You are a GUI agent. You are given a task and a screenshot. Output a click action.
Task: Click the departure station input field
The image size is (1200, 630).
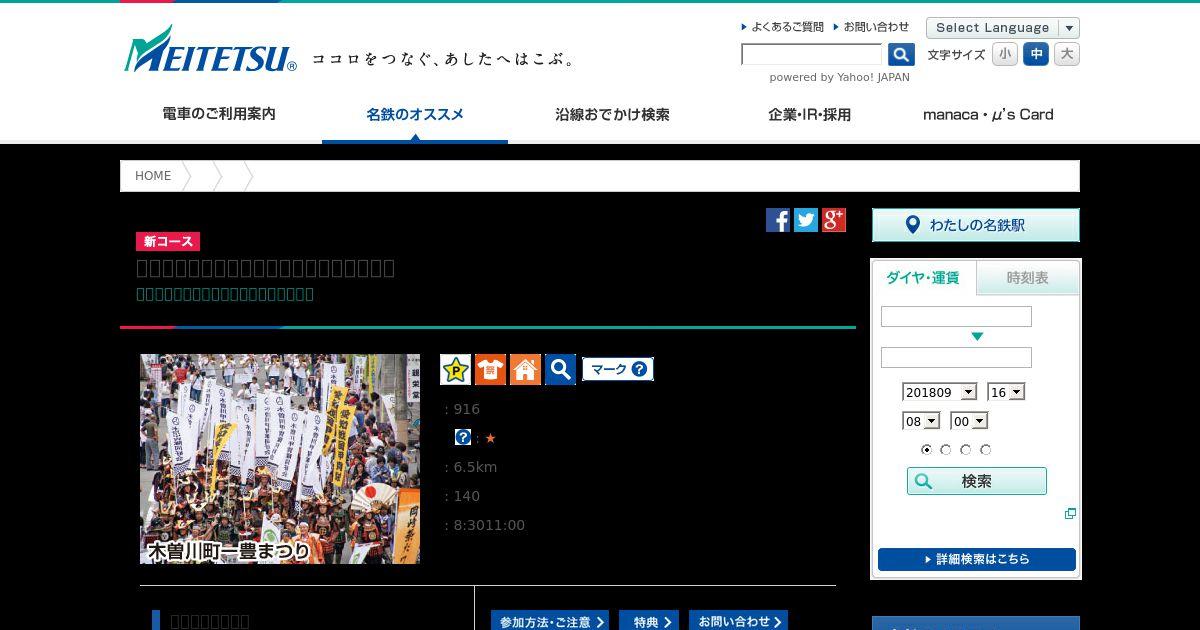(956, 317)
